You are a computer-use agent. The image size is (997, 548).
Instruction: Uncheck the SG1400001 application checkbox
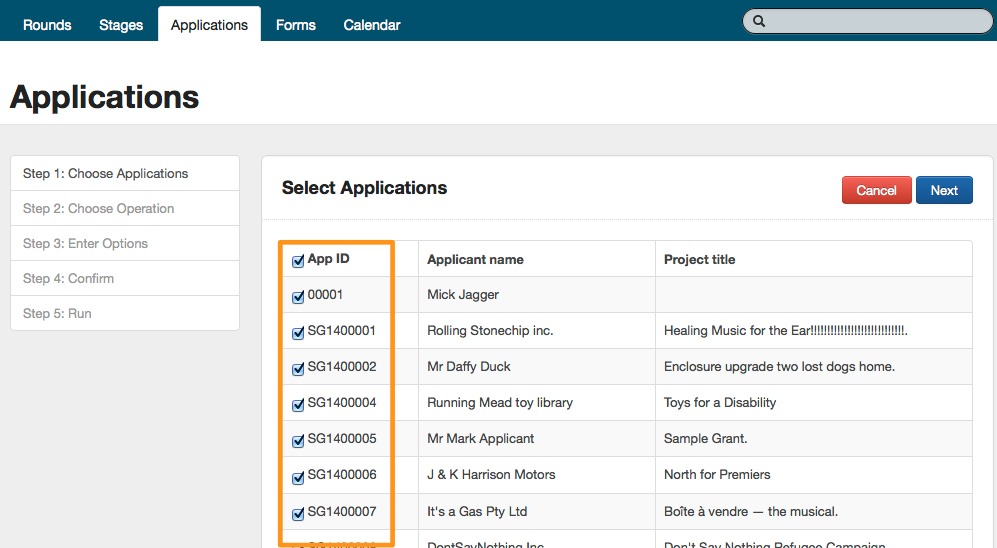298,333
